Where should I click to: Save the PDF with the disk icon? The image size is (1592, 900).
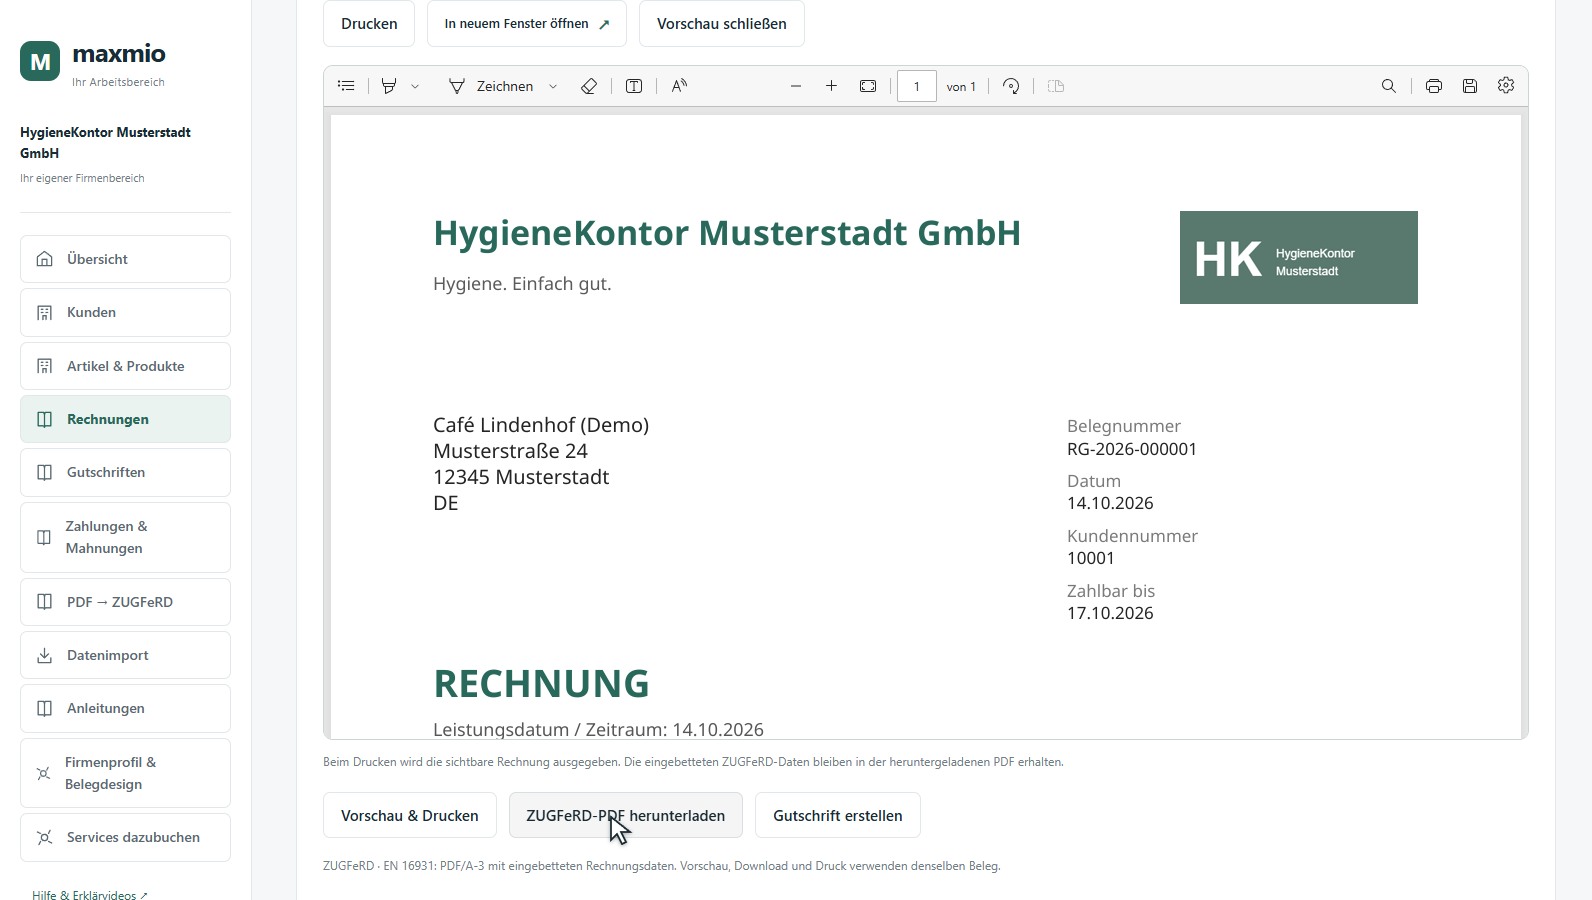point(1470,86)
